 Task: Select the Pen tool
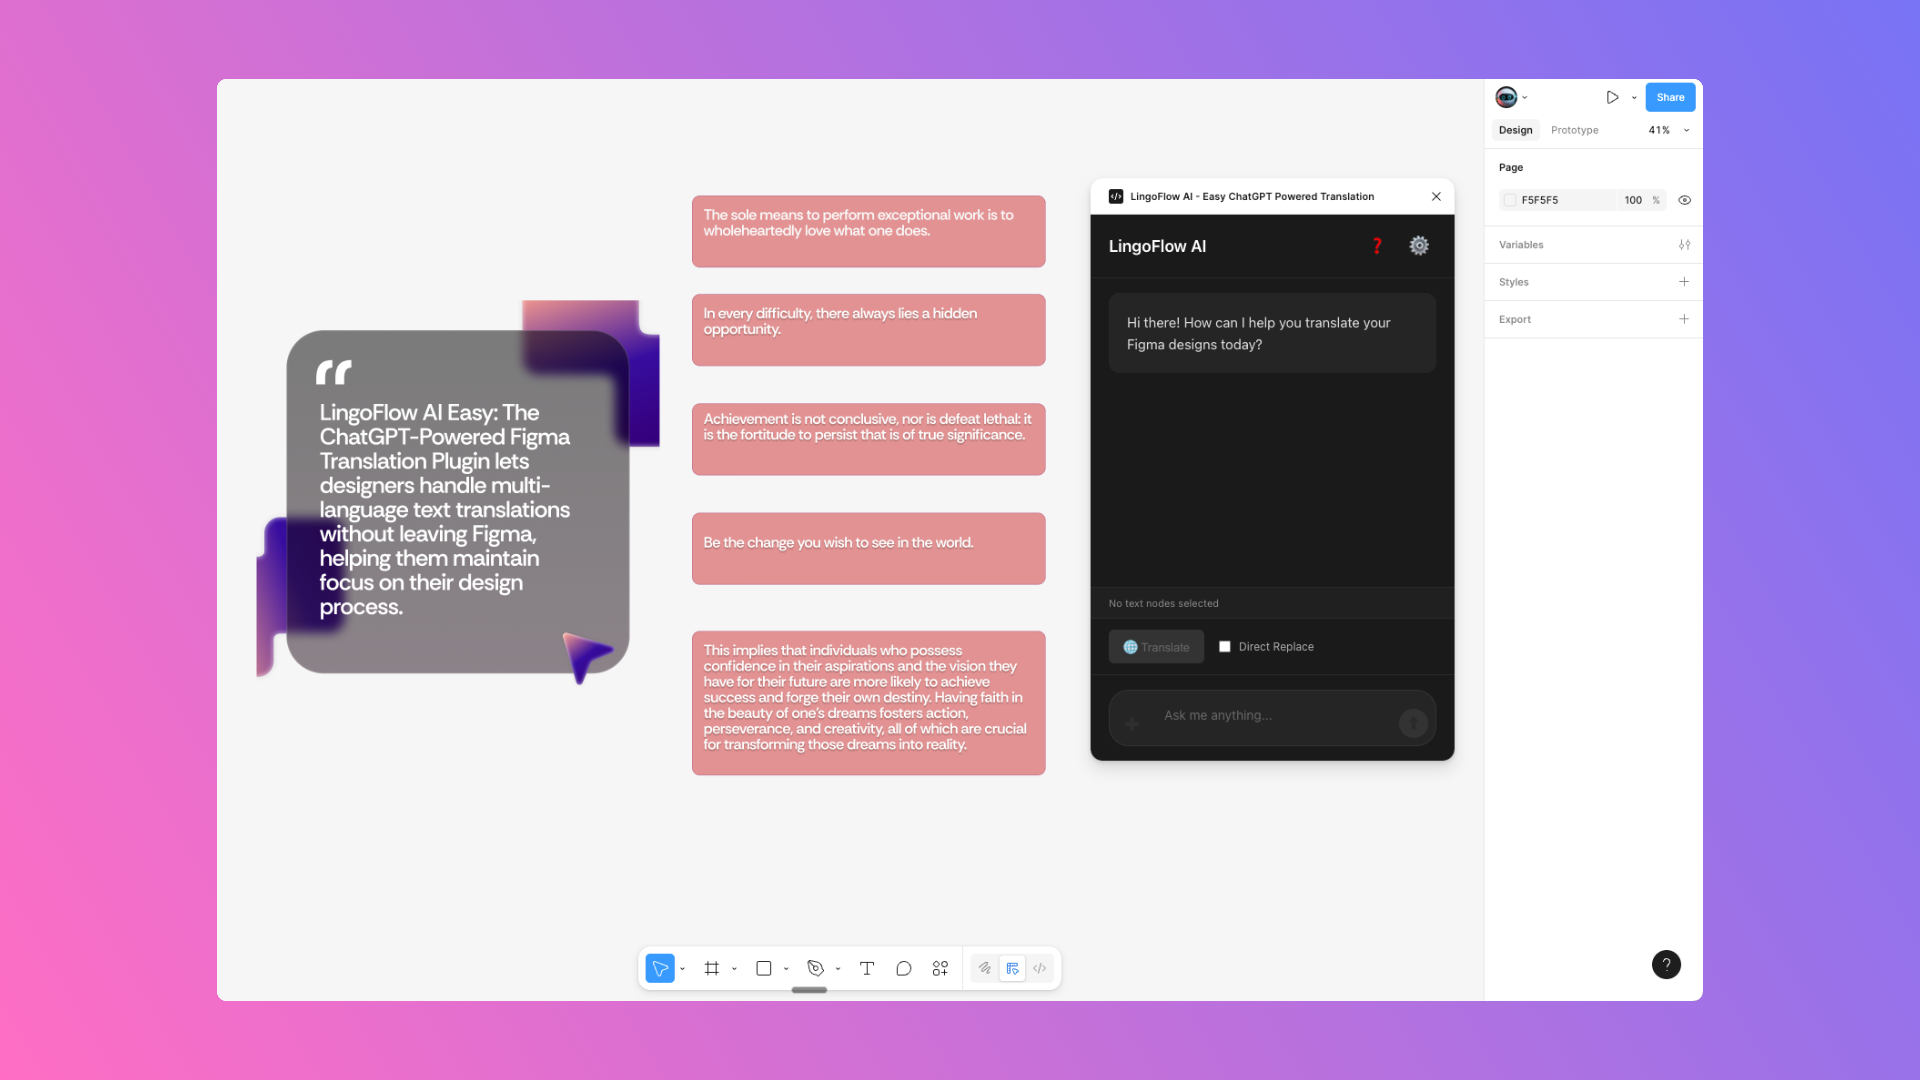pos(816,968)
